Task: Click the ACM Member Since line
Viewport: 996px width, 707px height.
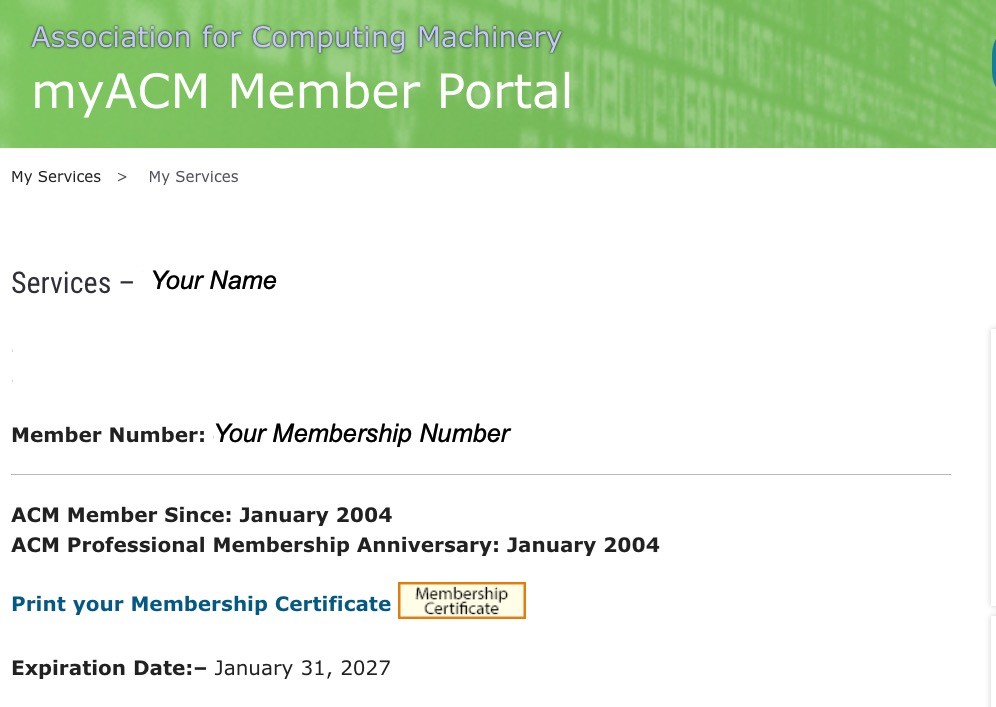Action: [x=201, y=515]
